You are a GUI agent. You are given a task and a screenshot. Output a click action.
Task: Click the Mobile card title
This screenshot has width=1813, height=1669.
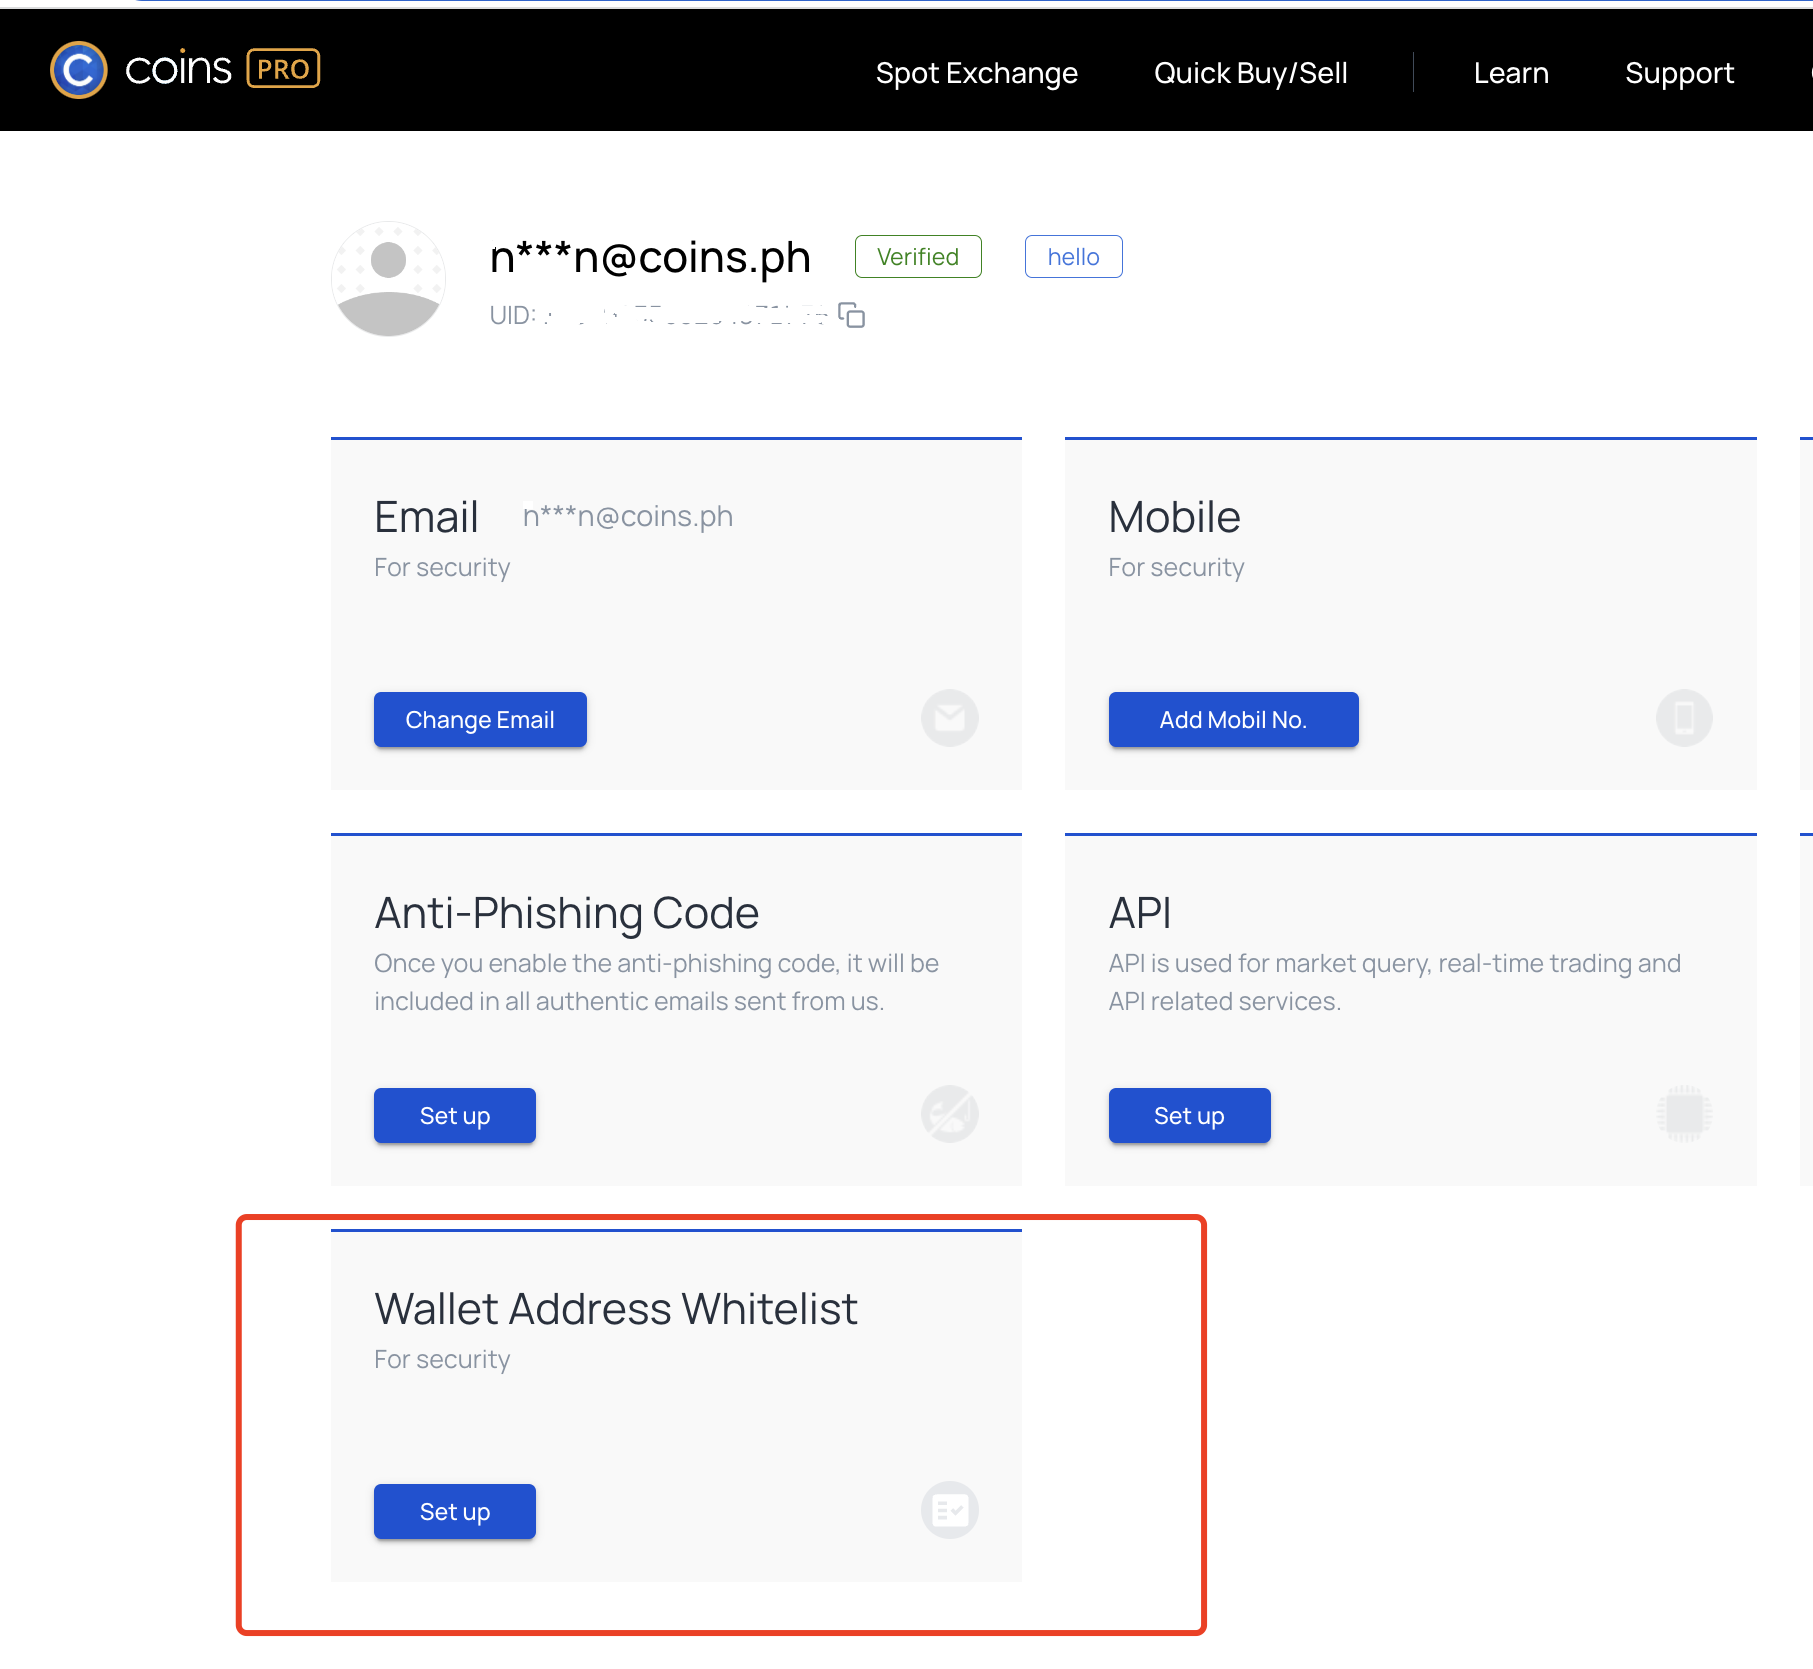coord(1174,517)
